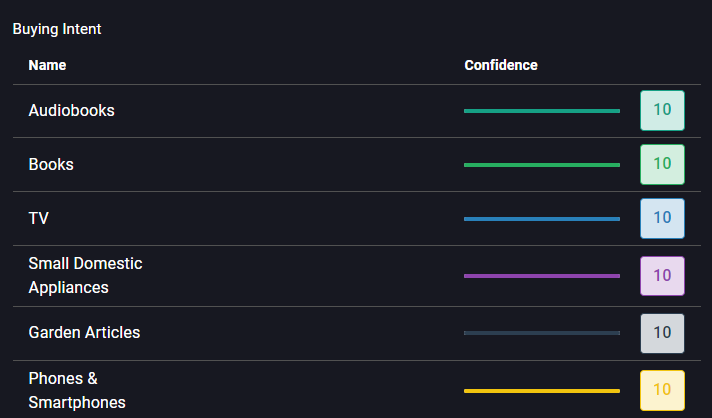
Task: Click the gray Garden Articles confidence bar
Action: pyautogui.click(x=542, y=333)
